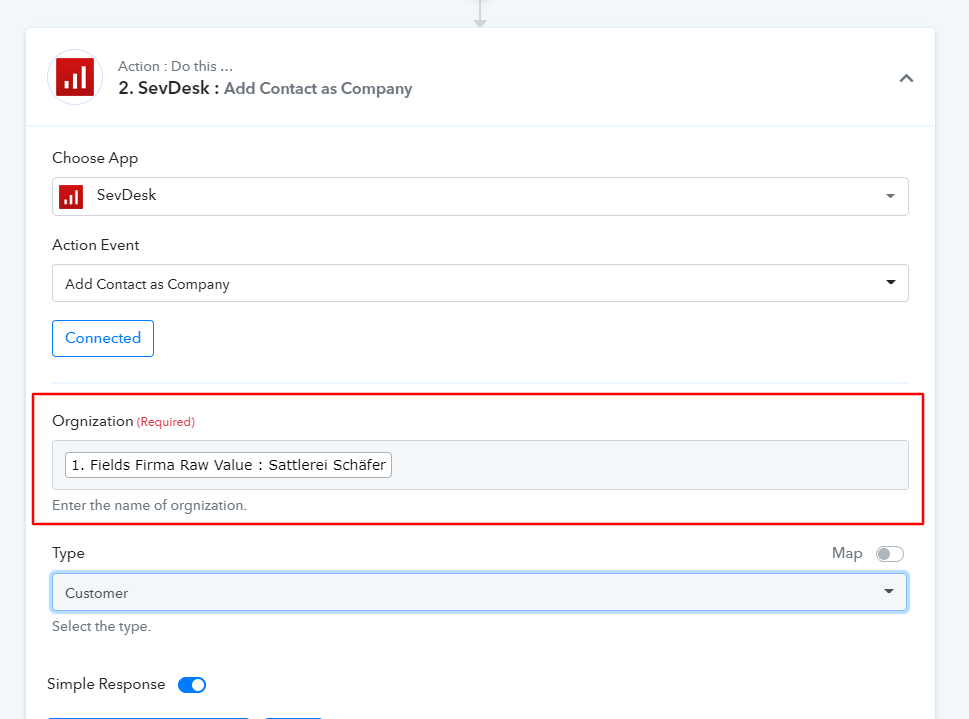The image size is (969, 719).
Task: Click the SevDesk logo in the action header
Action: tap(75, 77)
